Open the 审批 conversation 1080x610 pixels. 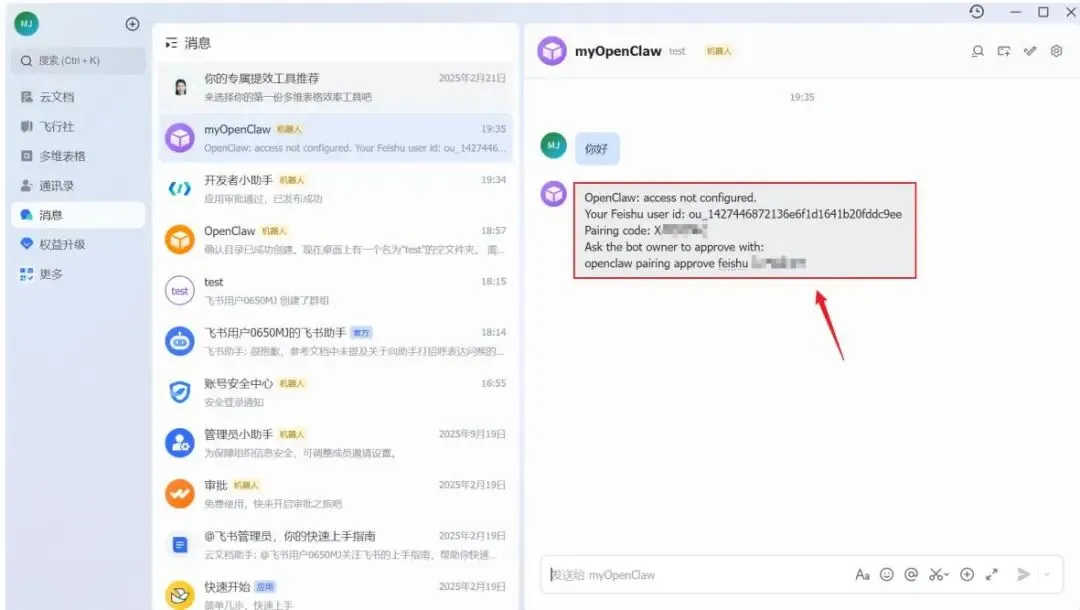[x=335, y=494]
